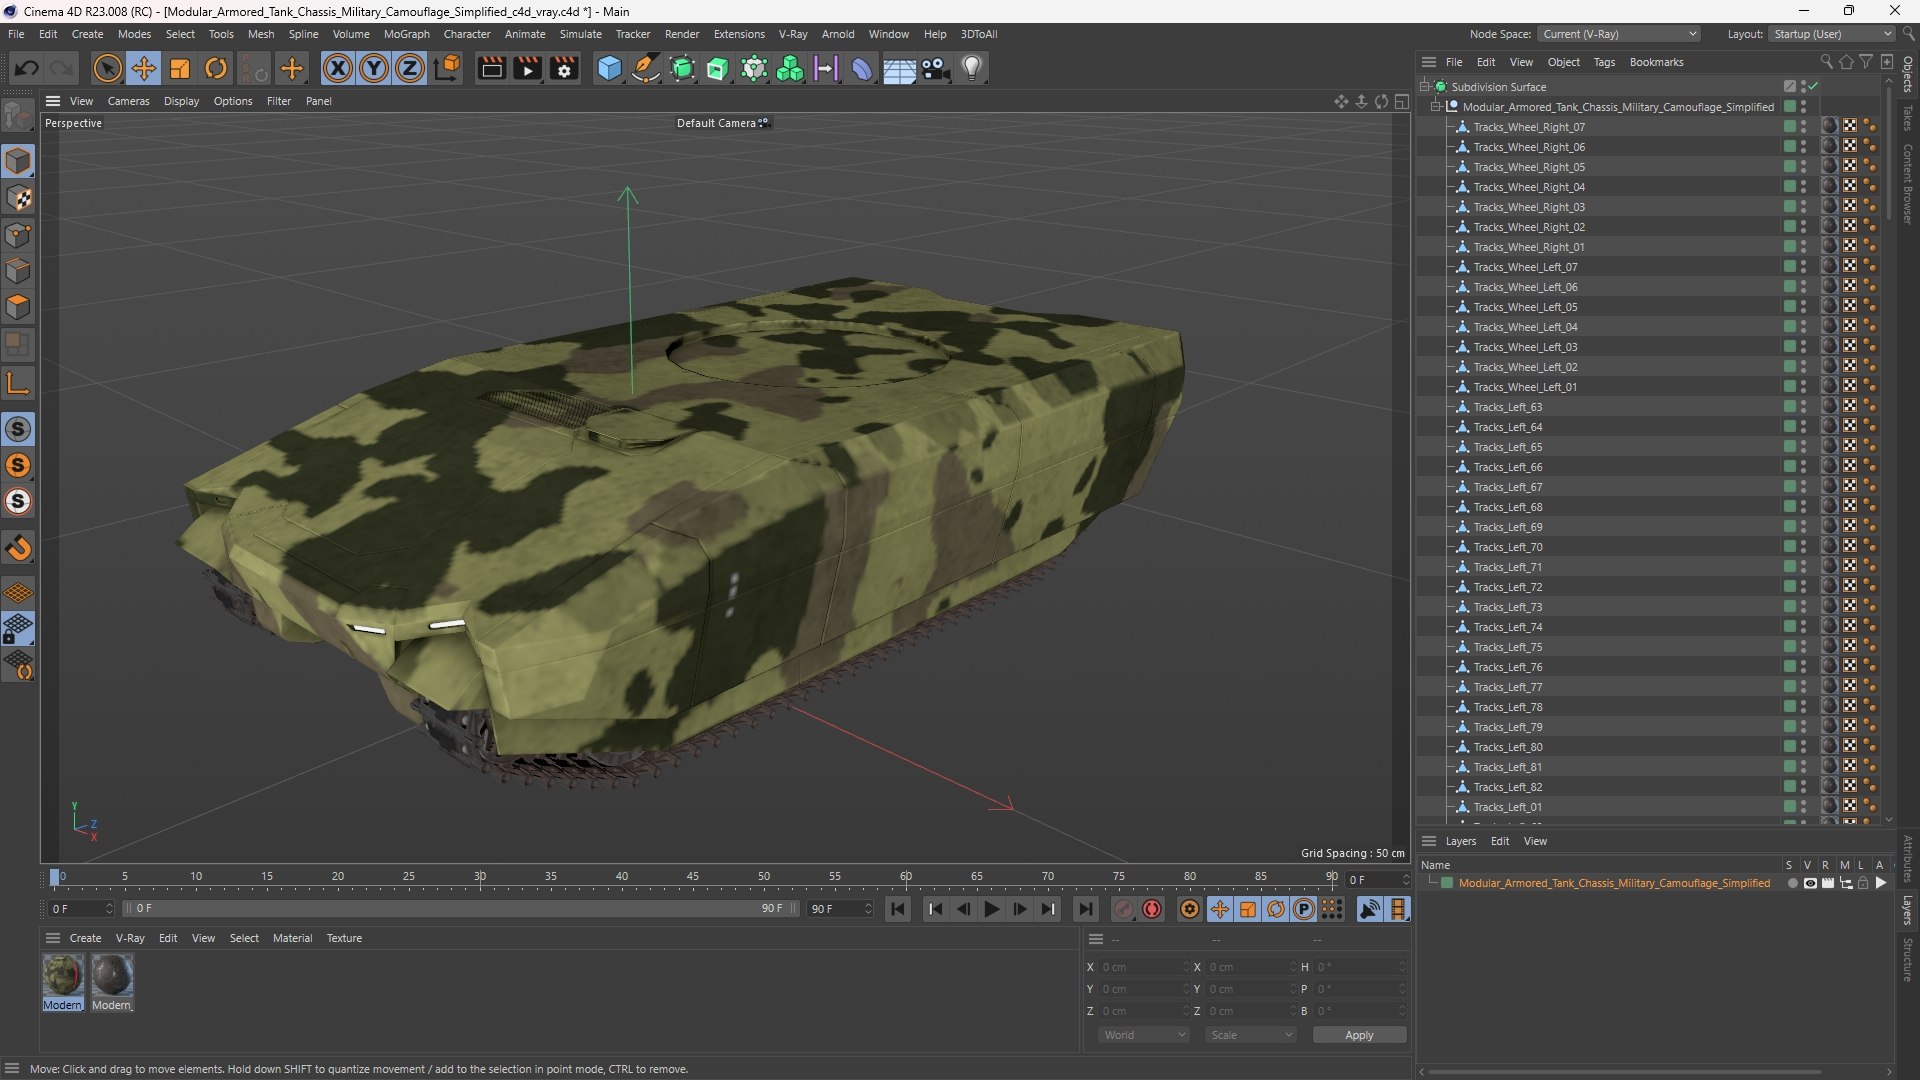Click the Apply button in coordinates

click(1359, 1035)
